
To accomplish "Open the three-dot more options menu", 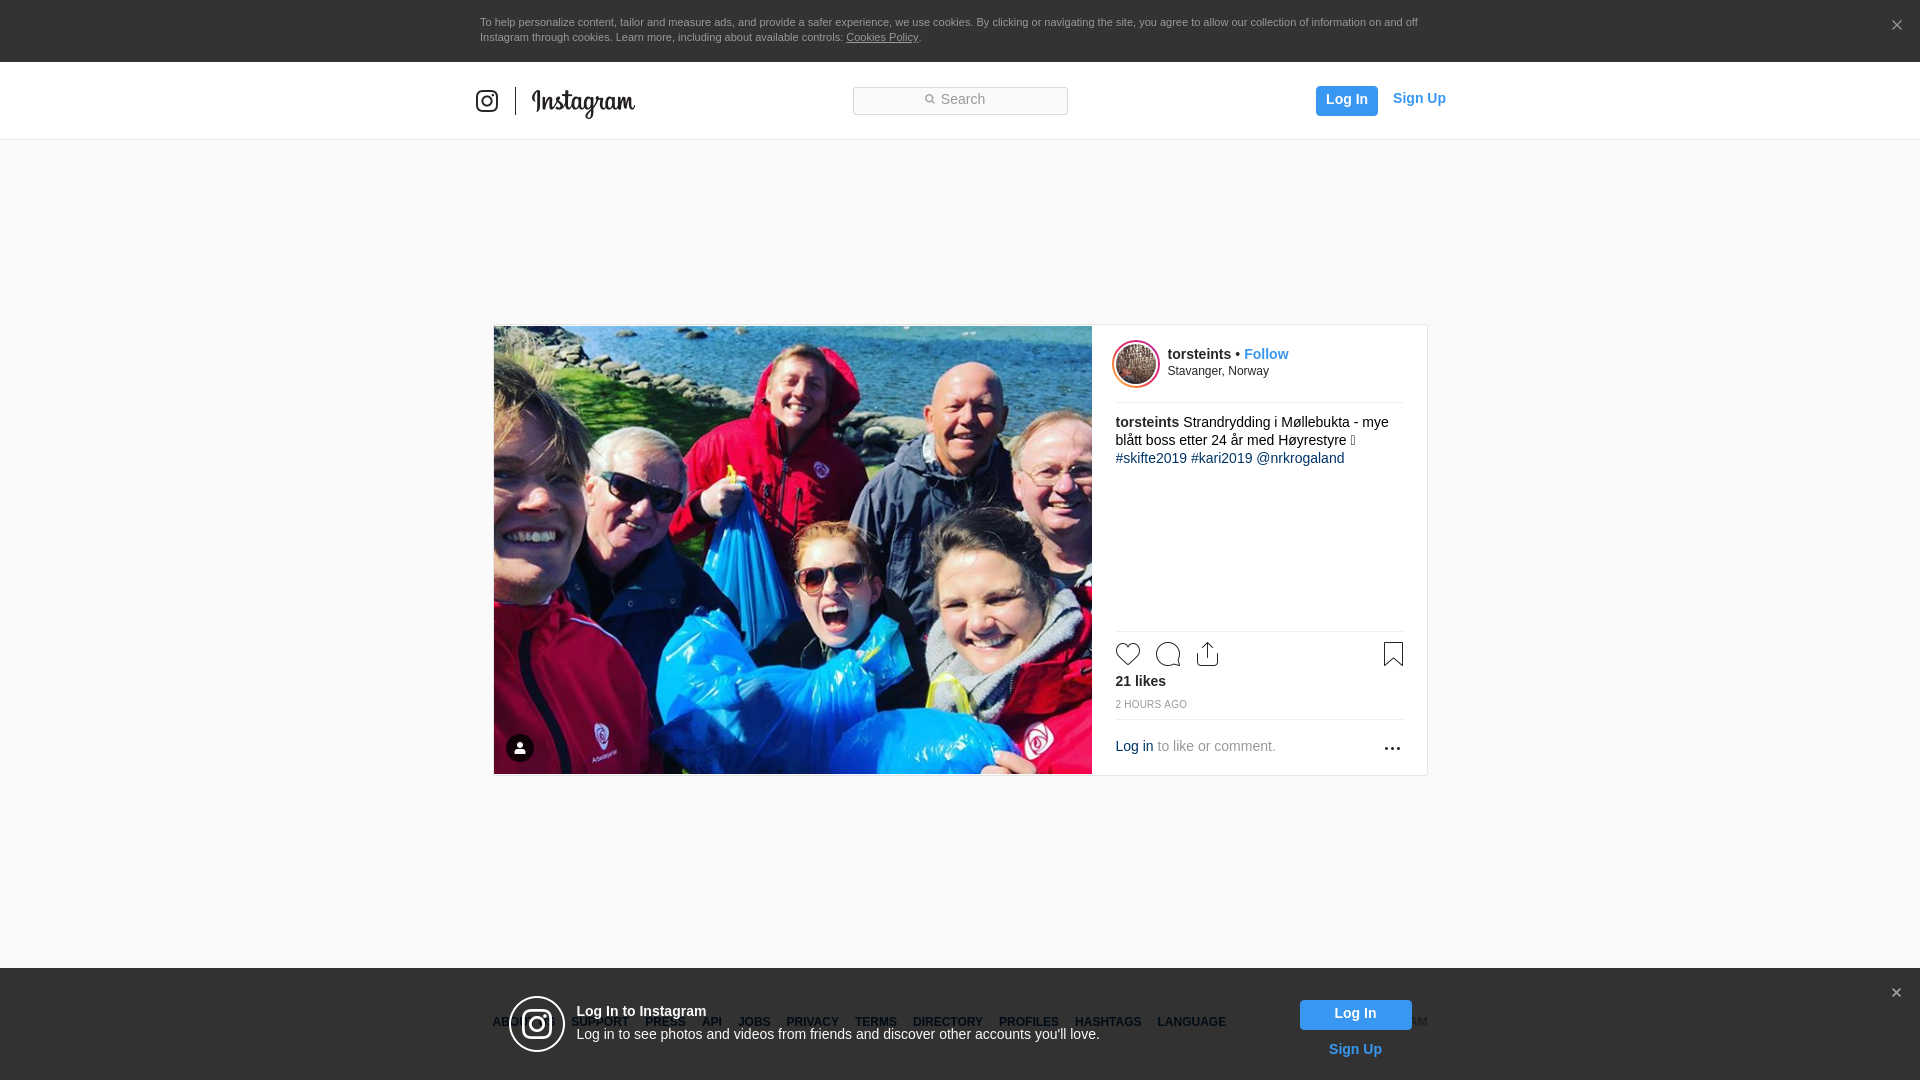I will 1392,748.
